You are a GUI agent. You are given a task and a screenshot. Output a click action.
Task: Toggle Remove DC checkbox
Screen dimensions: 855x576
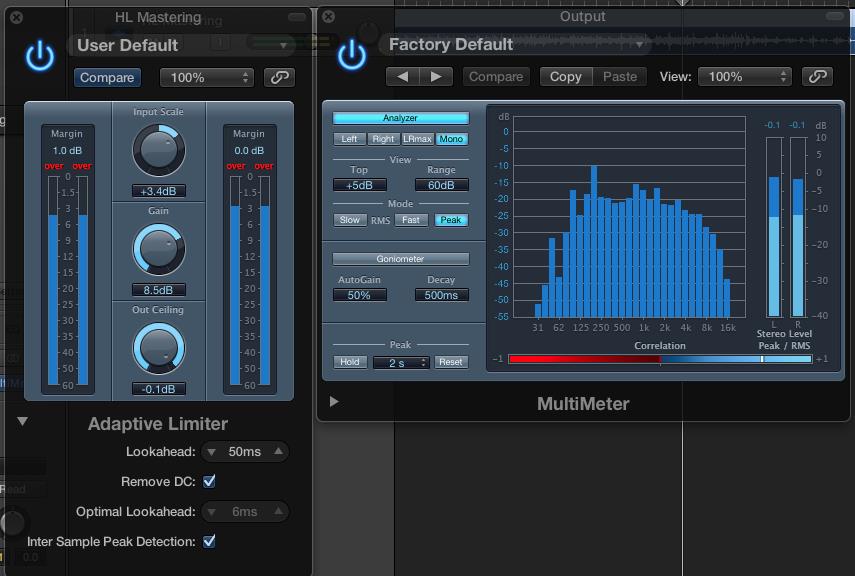[209, 481]
